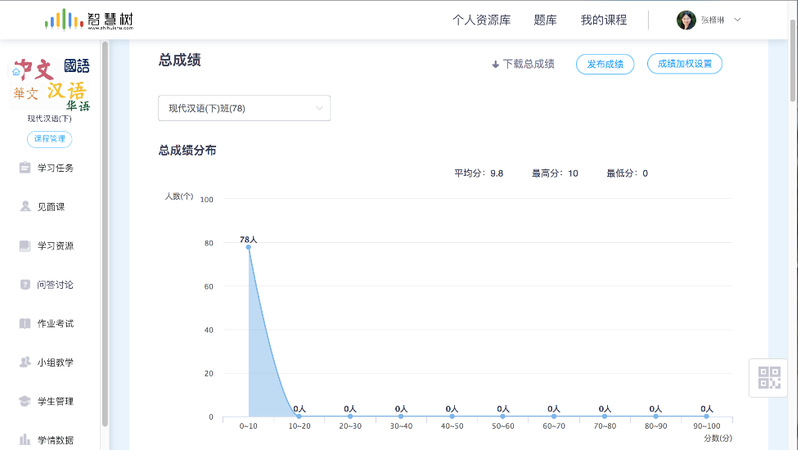Screen dimensions: 798x450
Task: Click the 学生管理 graduation cap icon
Action: coord(25,401)
